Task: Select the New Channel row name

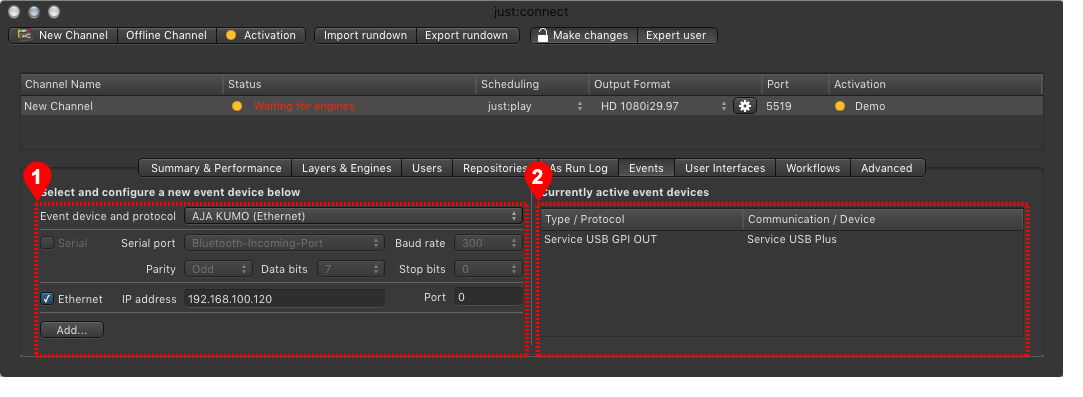Action: click(58, 106)
